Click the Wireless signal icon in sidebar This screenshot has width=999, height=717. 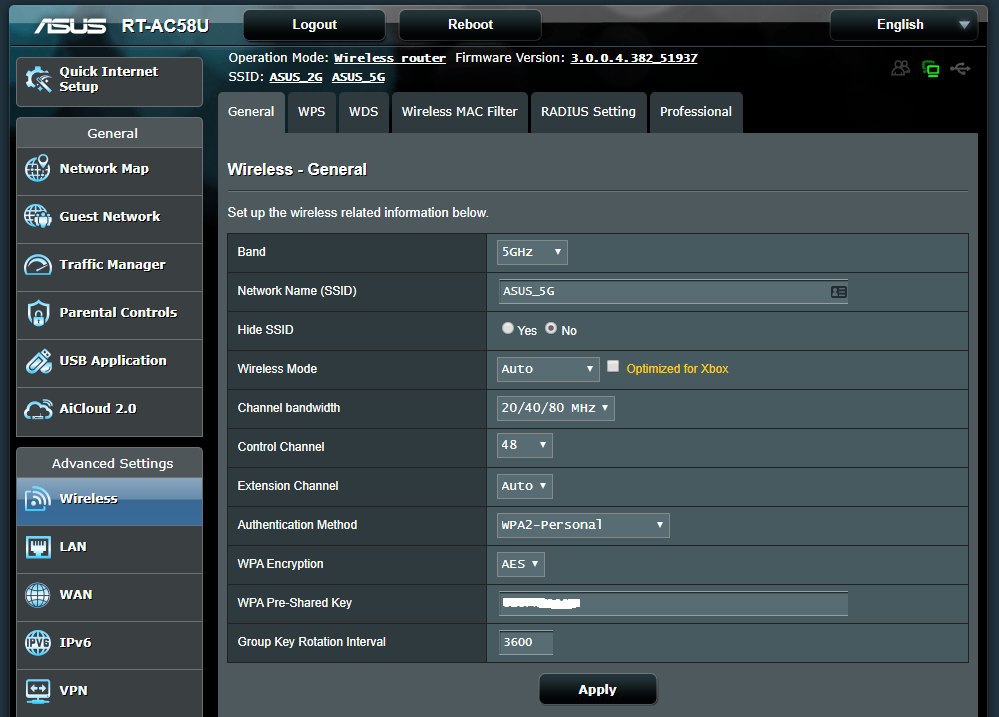38,498
